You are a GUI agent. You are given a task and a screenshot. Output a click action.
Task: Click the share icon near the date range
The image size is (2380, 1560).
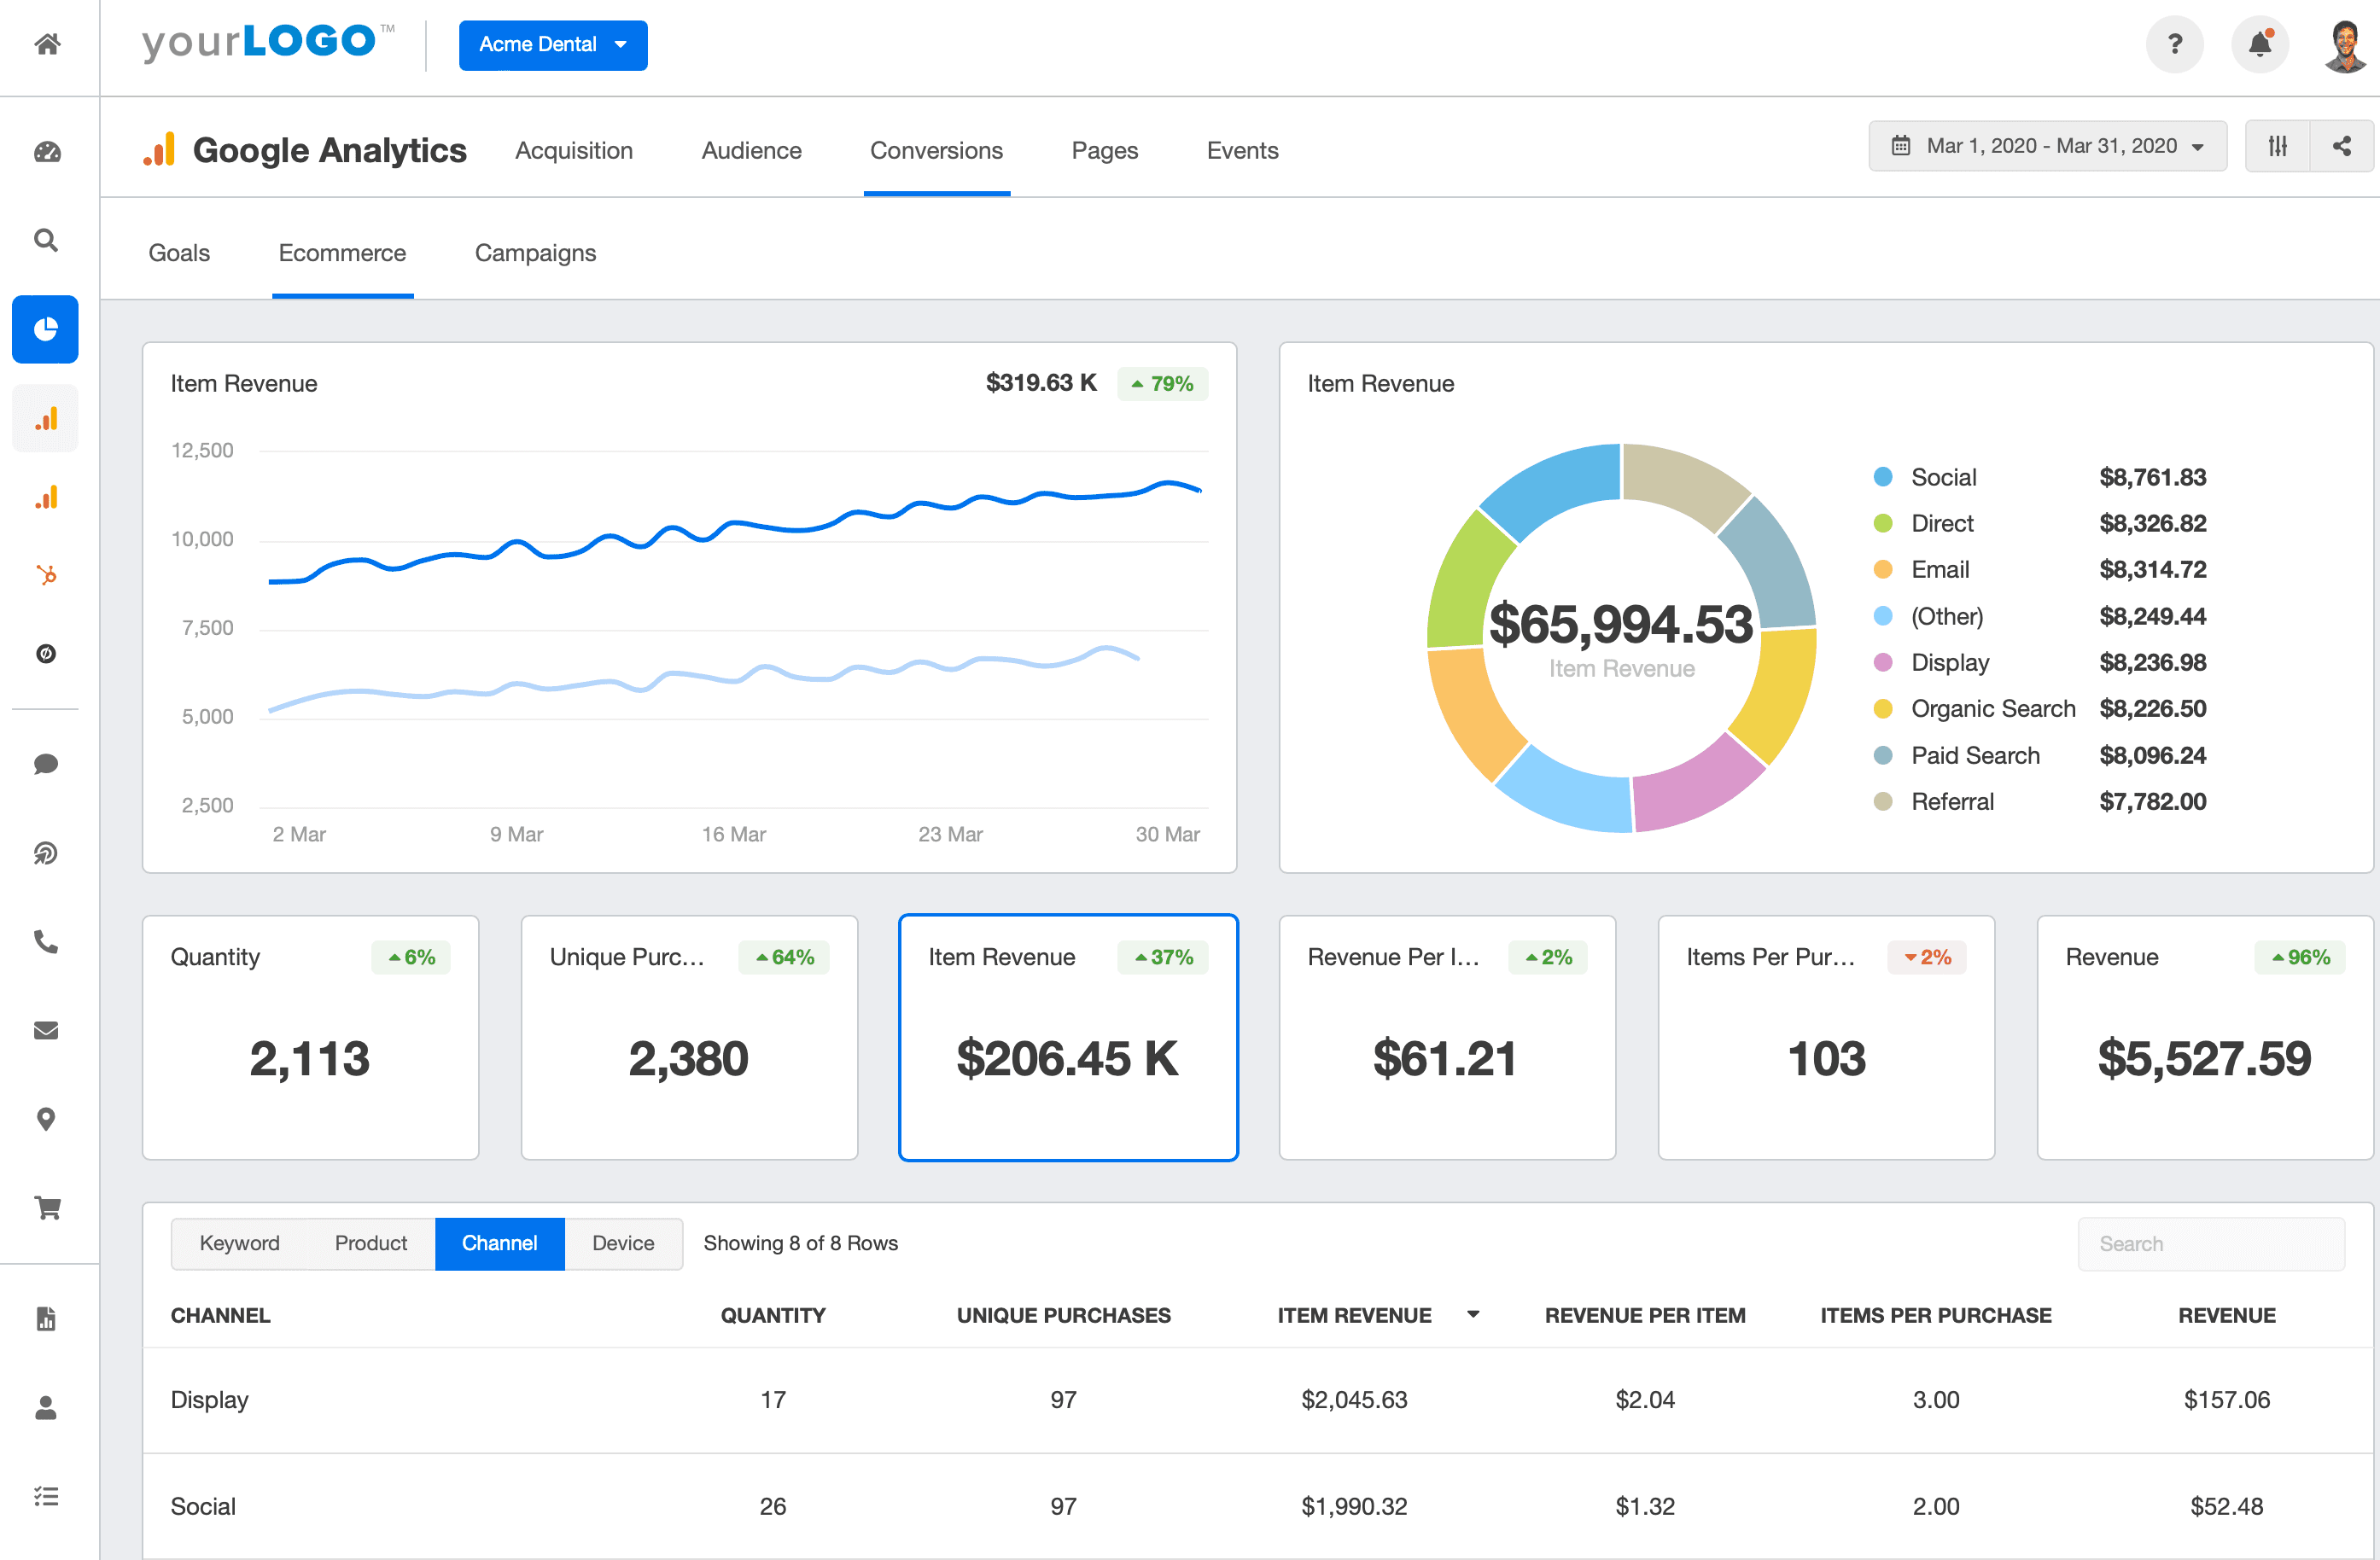pyautogui.click(x=2342, y=145)
